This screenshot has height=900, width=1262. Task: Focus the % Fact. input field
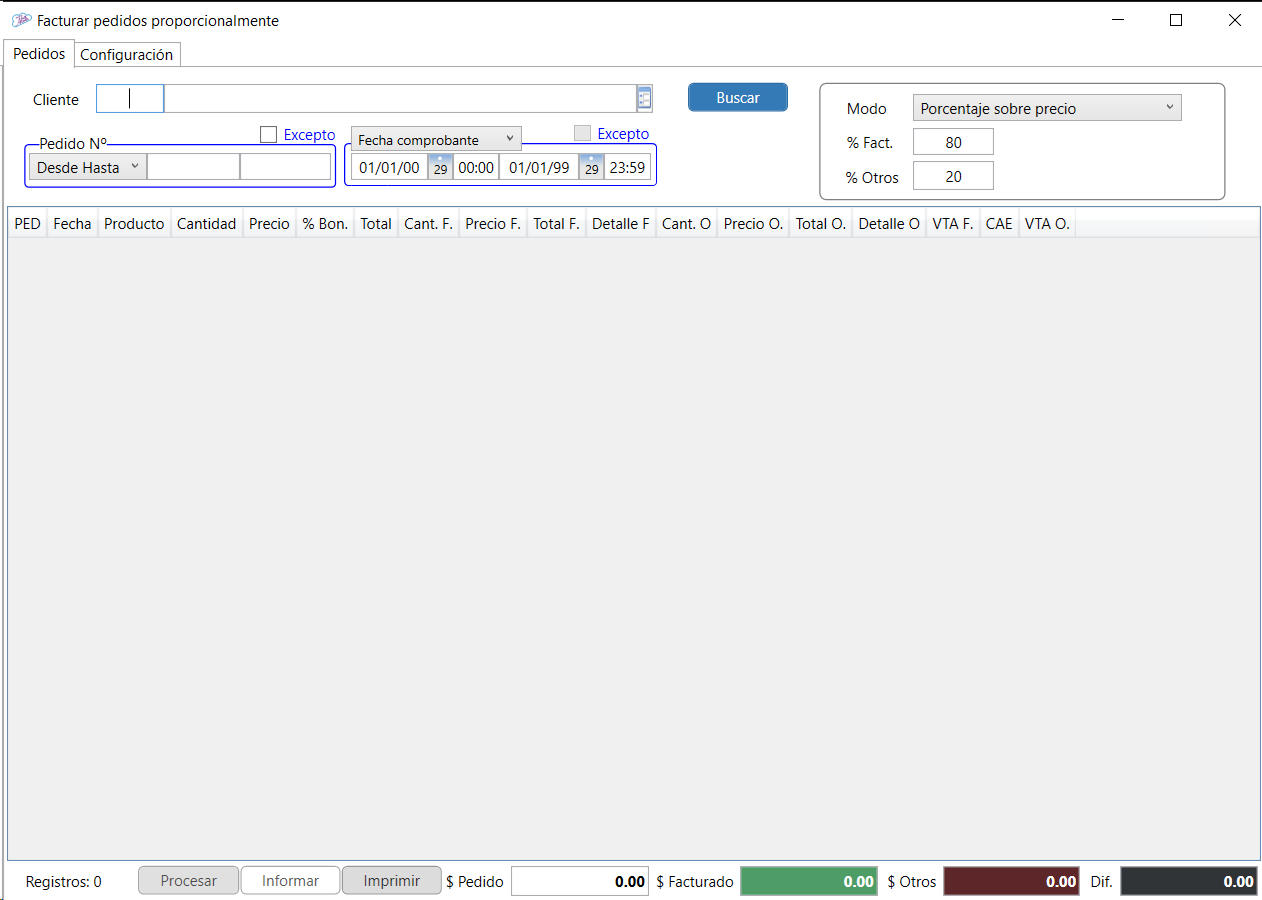[x=953, y=142]
